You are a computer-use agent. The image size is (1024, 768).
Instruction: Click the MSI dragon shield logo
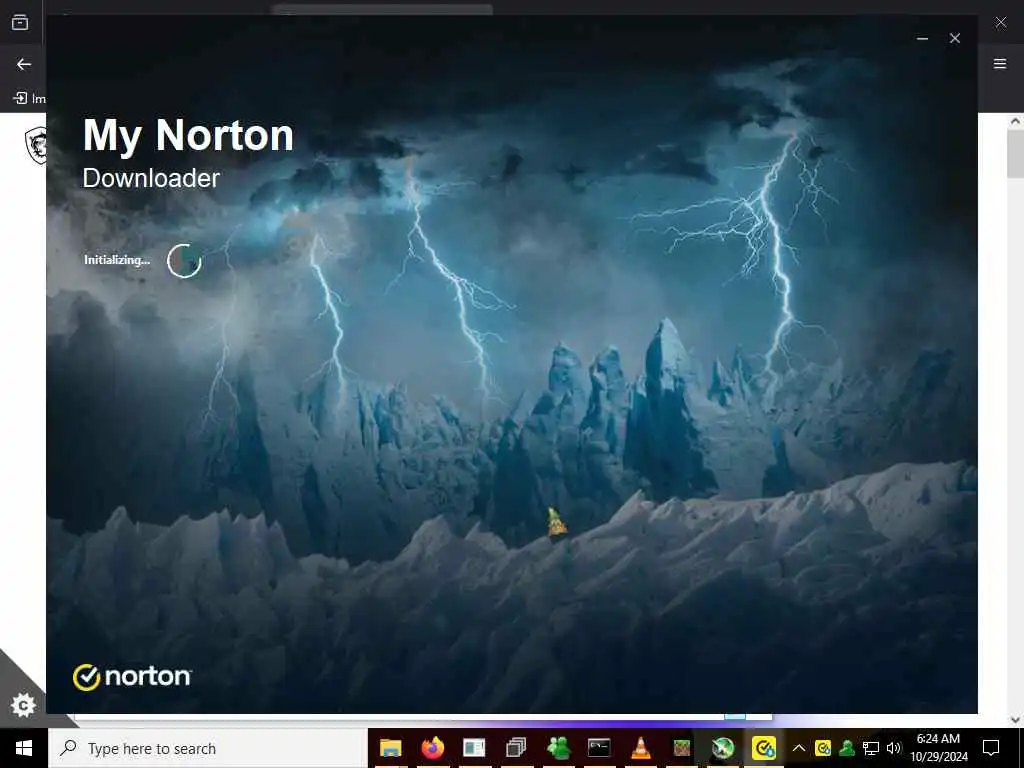tap(36, 145)
